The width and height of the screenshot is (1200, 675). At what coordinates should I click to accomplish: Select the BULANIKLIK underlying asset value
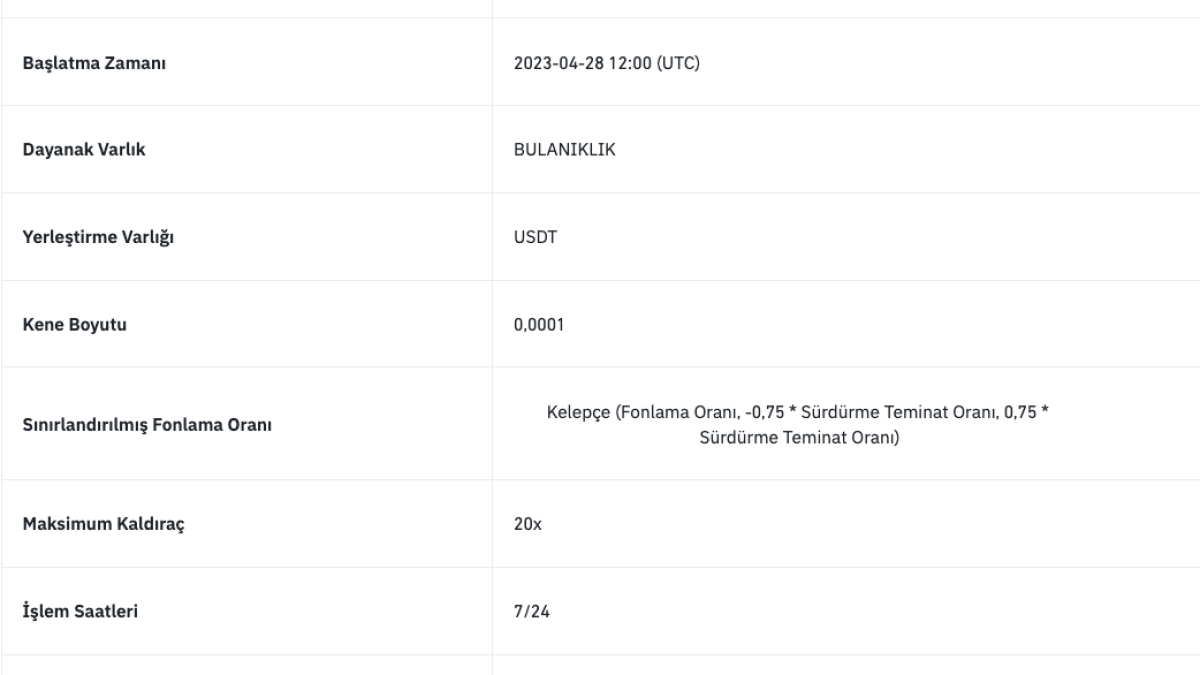(x=564, y=151)
